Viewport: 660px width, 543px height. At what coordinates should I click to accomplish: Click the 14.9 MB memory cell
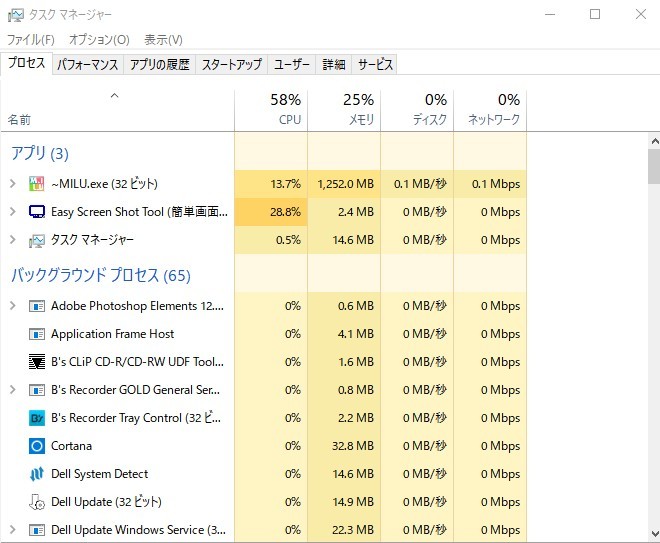point(344,502)
